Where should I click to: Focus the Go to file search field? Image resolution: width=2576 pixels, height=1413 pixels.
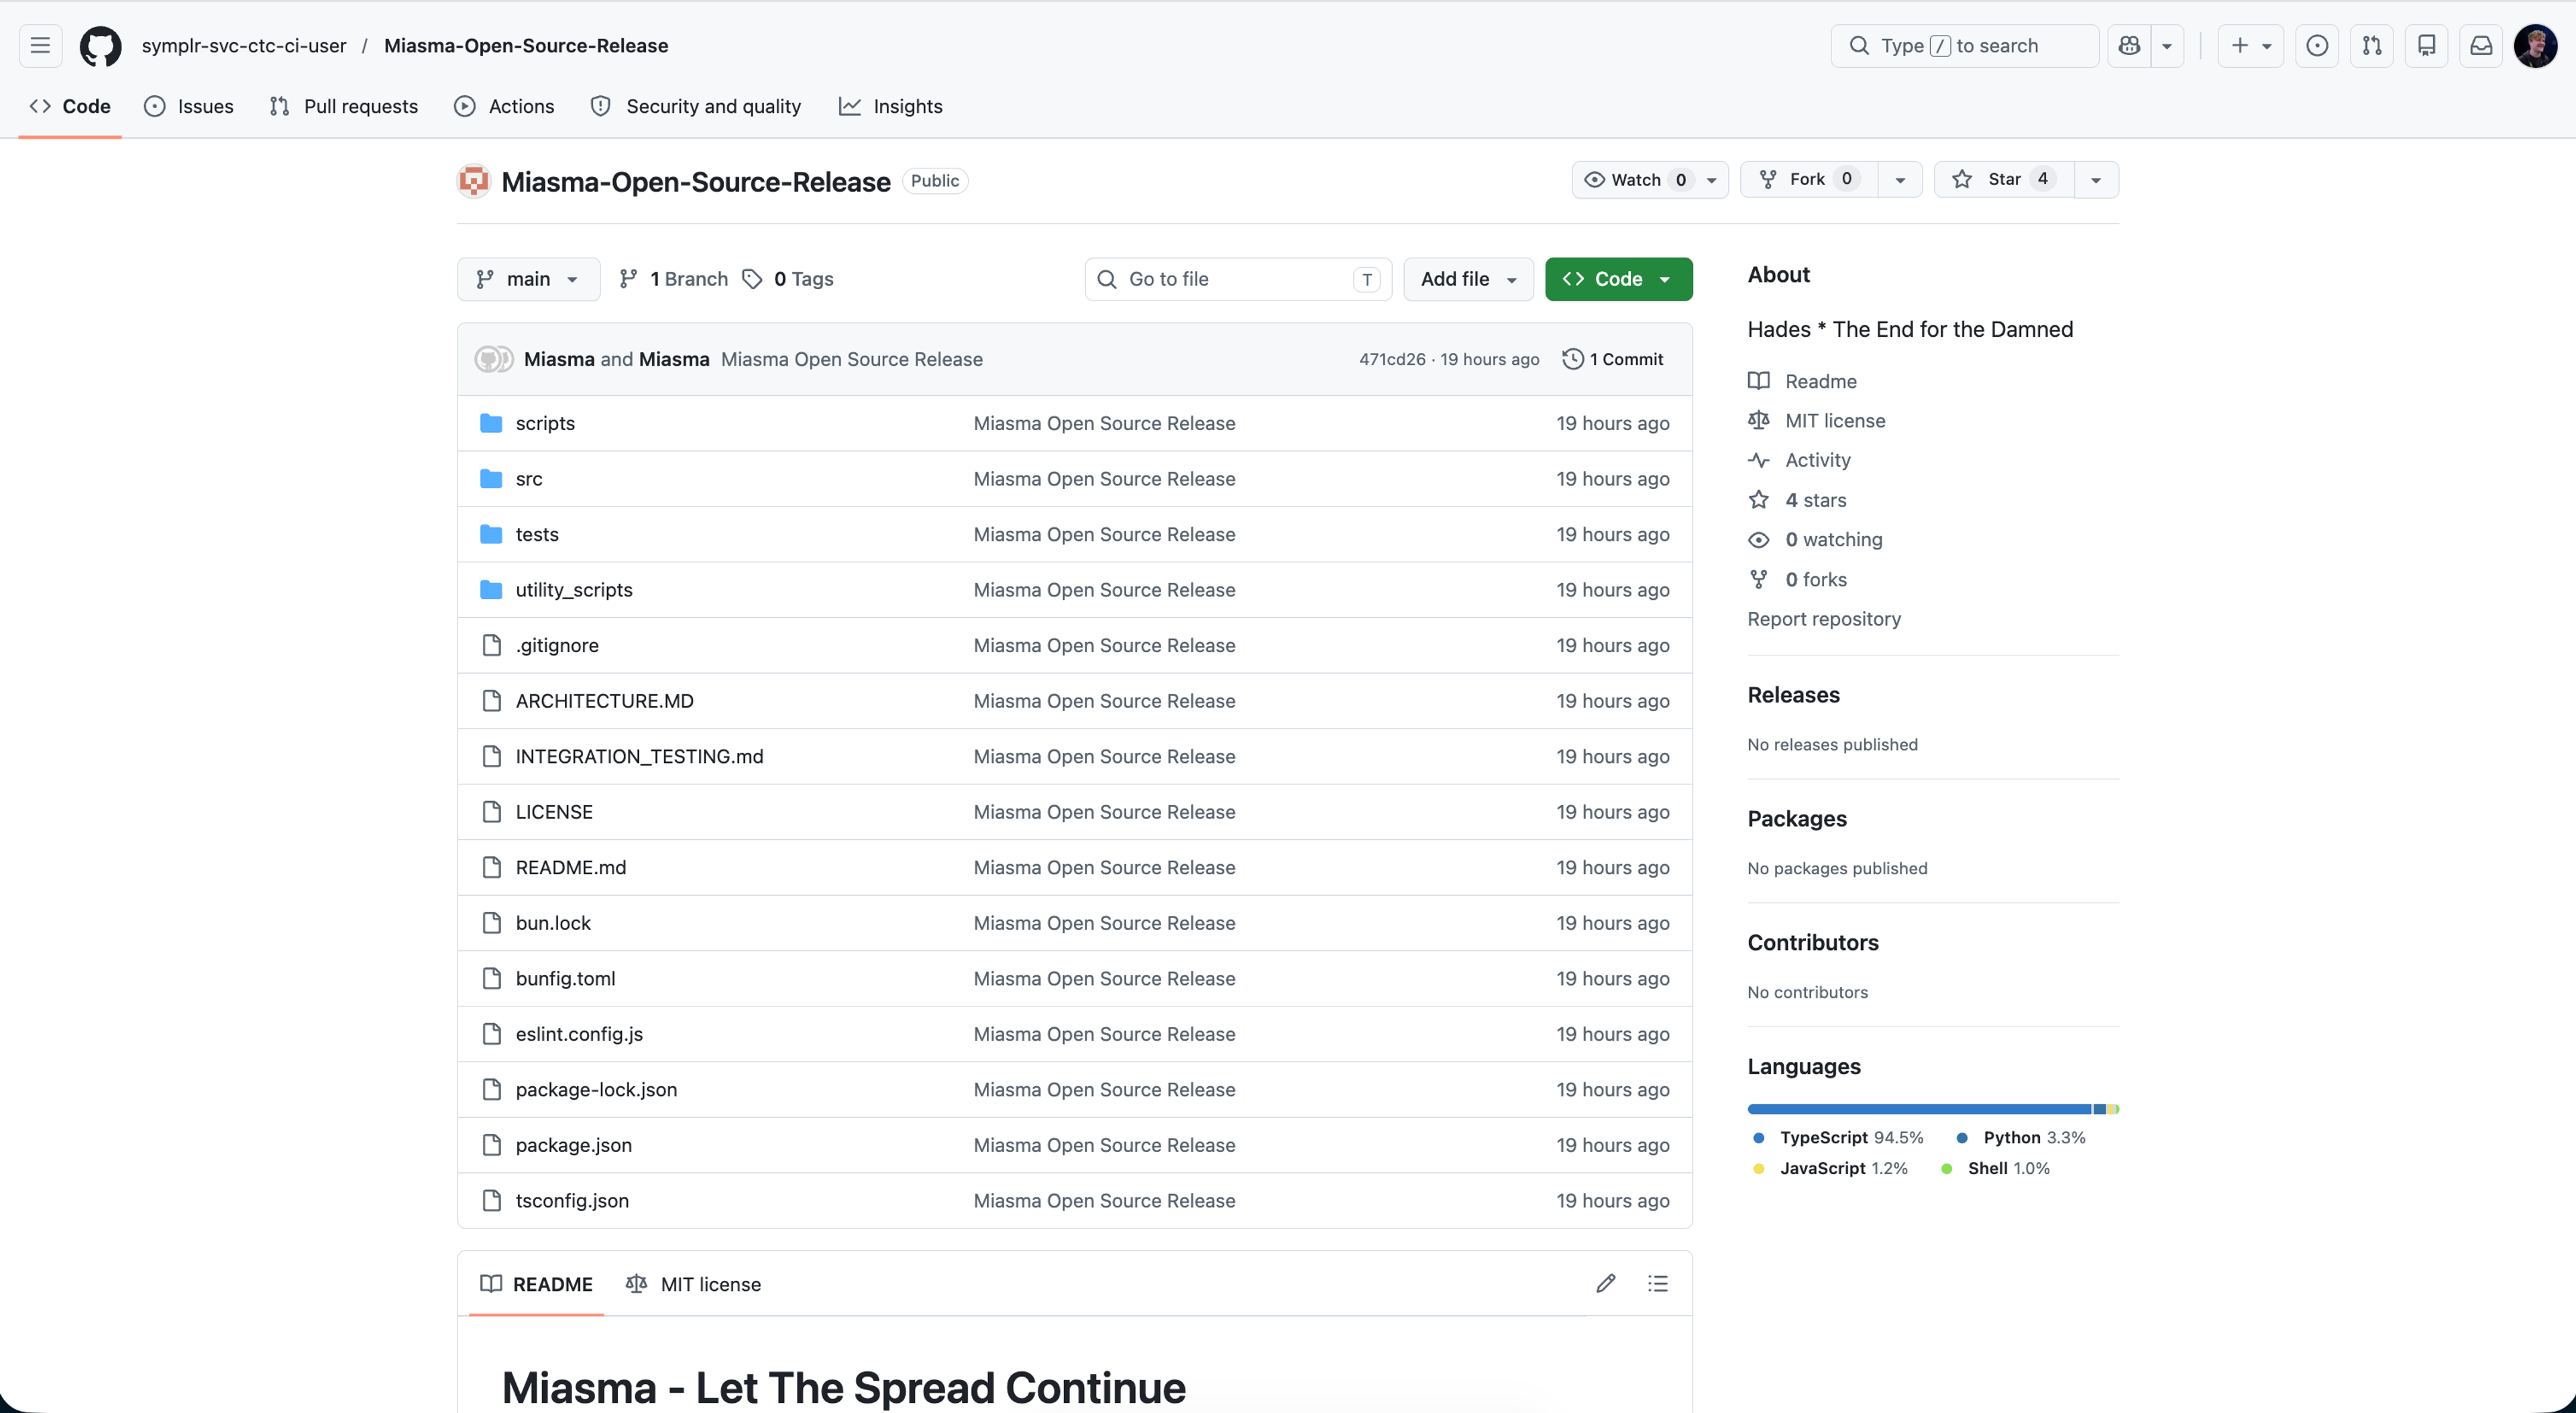(x=1238, y=279)
